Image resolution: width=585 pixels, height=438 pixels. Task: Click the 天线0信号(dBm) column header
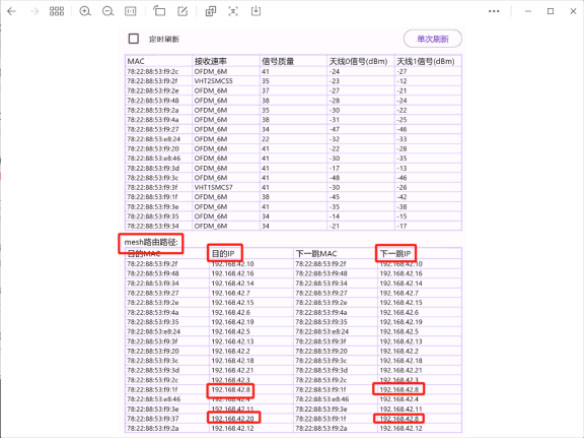358,61
